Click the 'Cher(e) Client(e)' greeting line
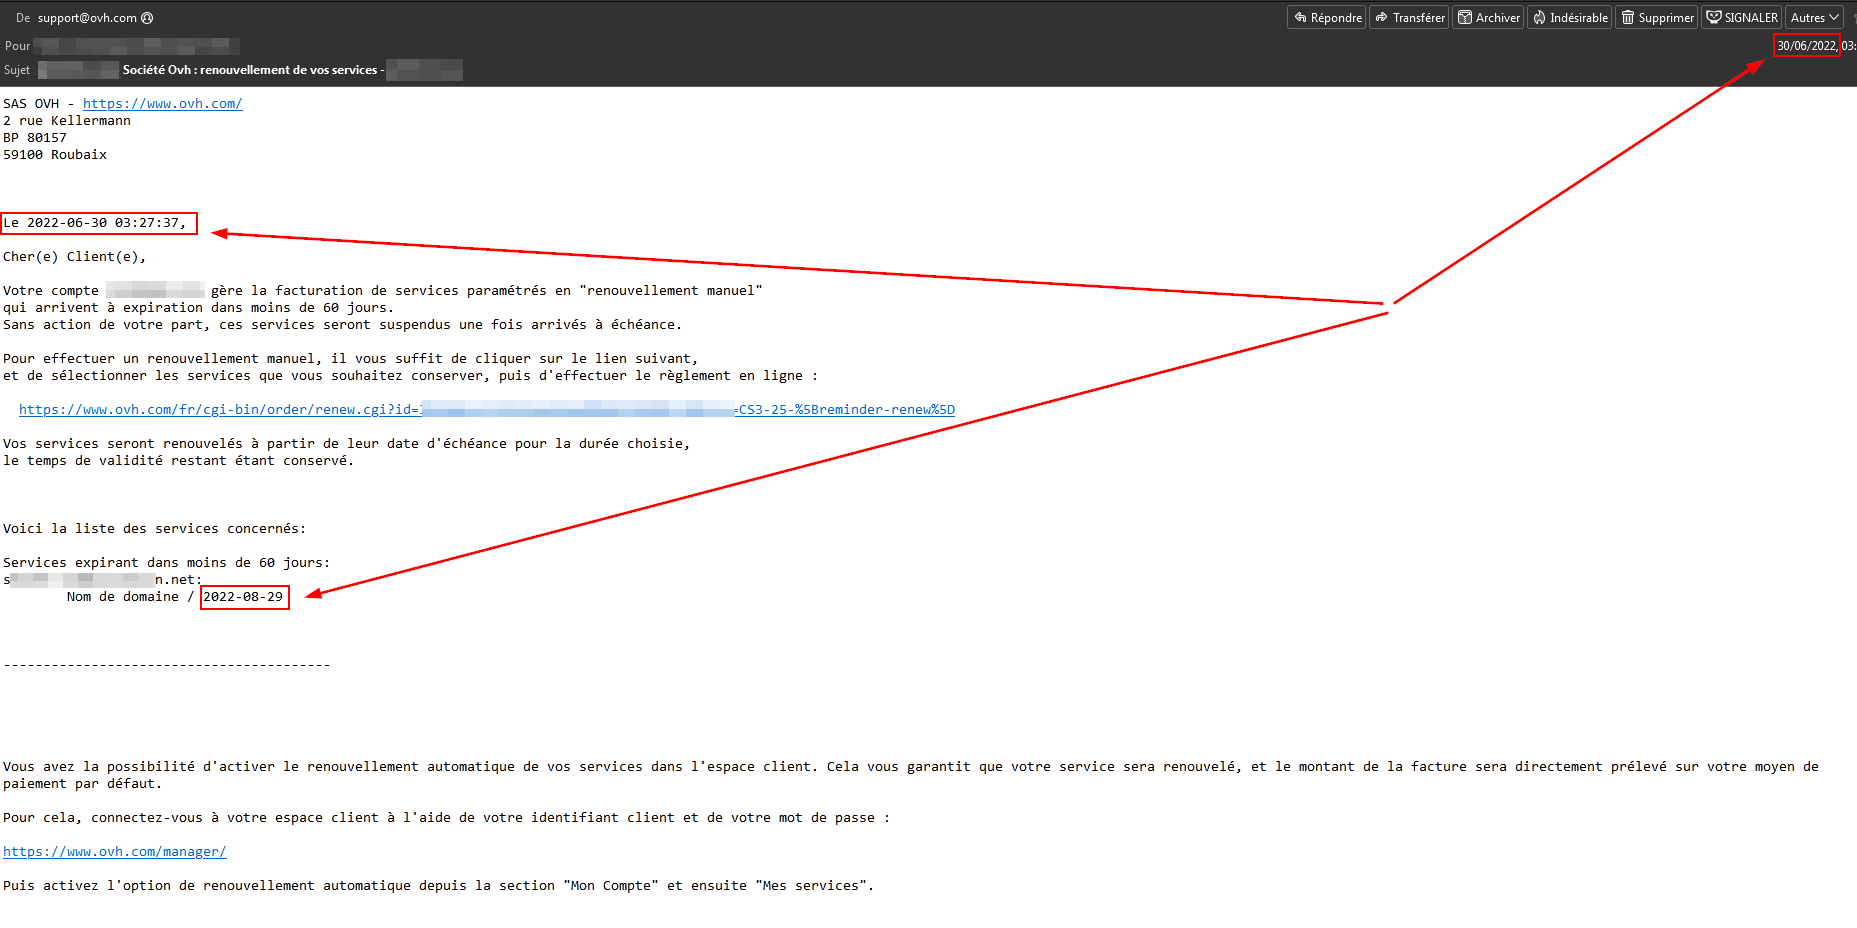The image size is (1857, 928). click(x=74, y=257)
